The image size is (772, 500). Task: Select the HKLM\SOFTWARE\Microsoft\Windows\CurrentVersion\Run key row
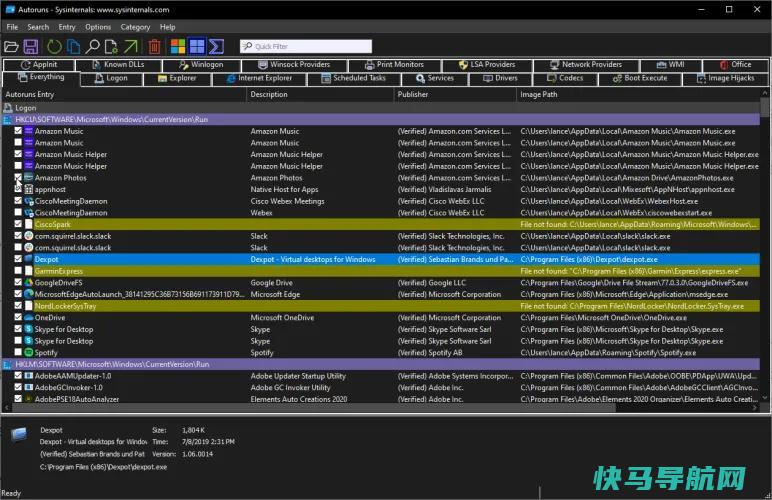click(x=381, y=364)
